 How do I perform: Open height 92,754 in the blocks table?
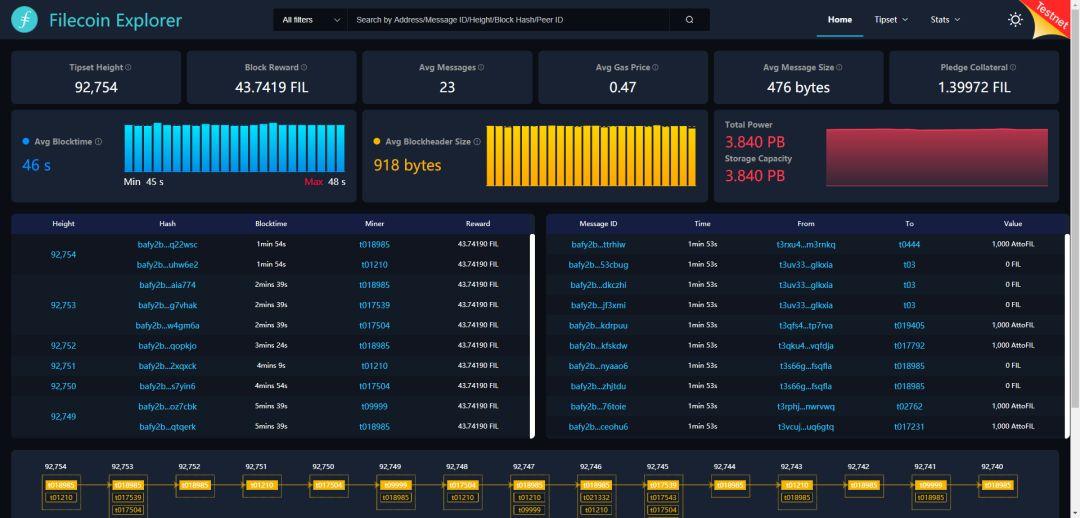63,255
